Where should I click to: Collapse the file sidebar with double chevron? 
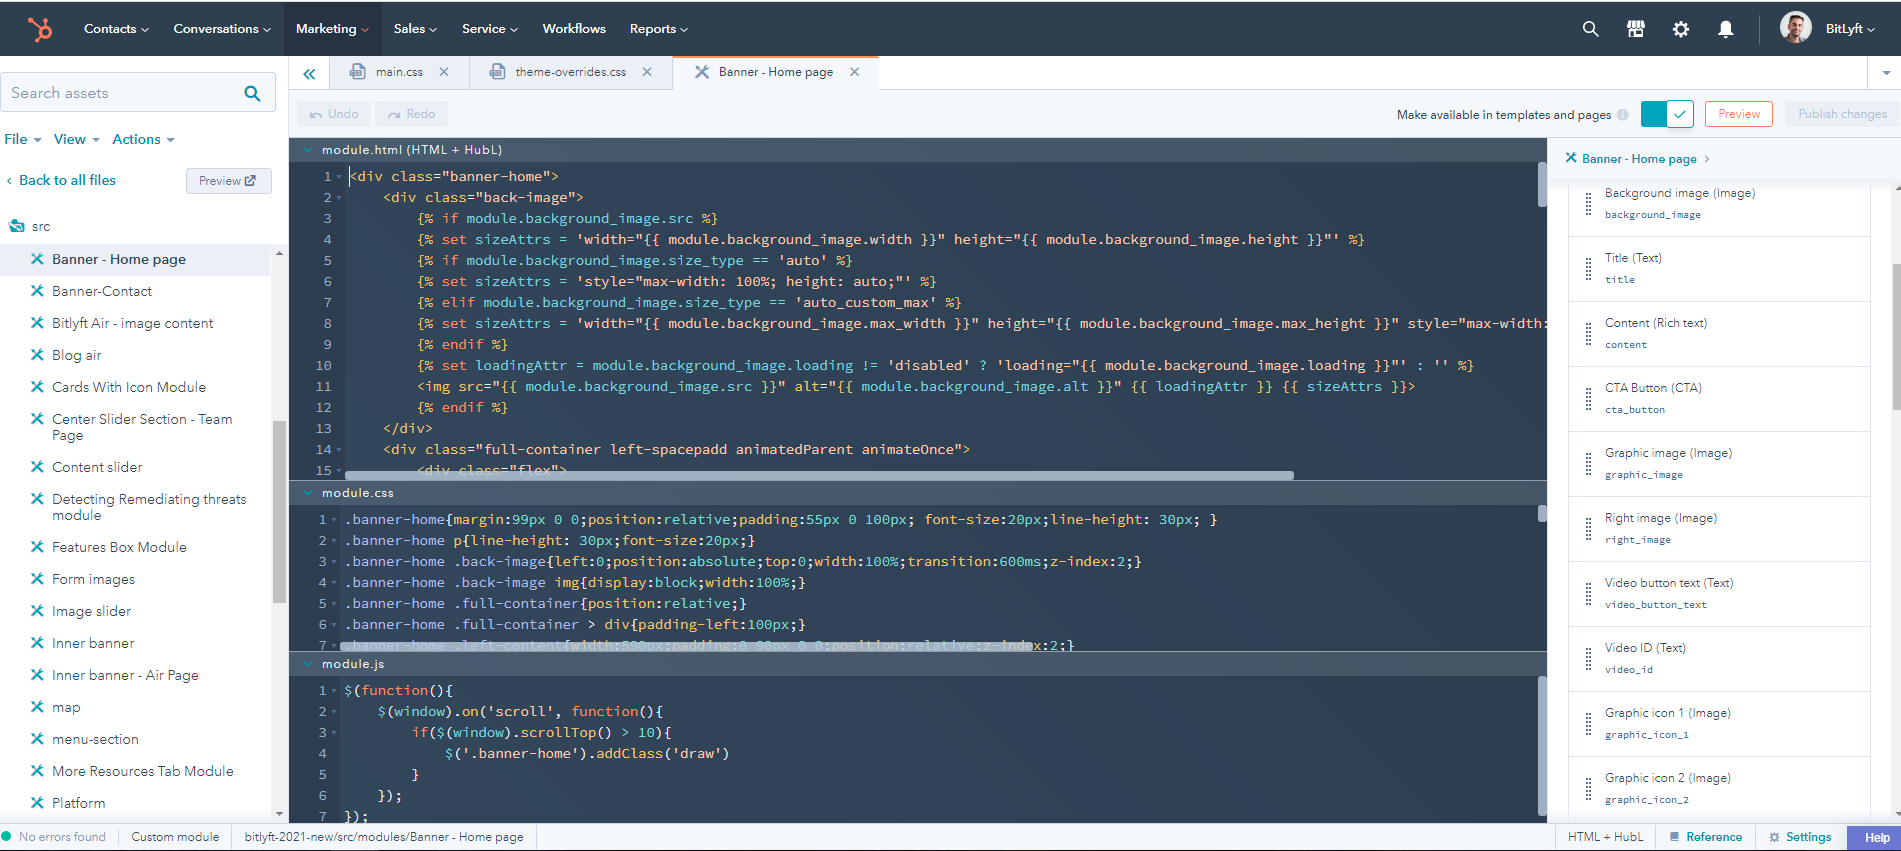309,73
